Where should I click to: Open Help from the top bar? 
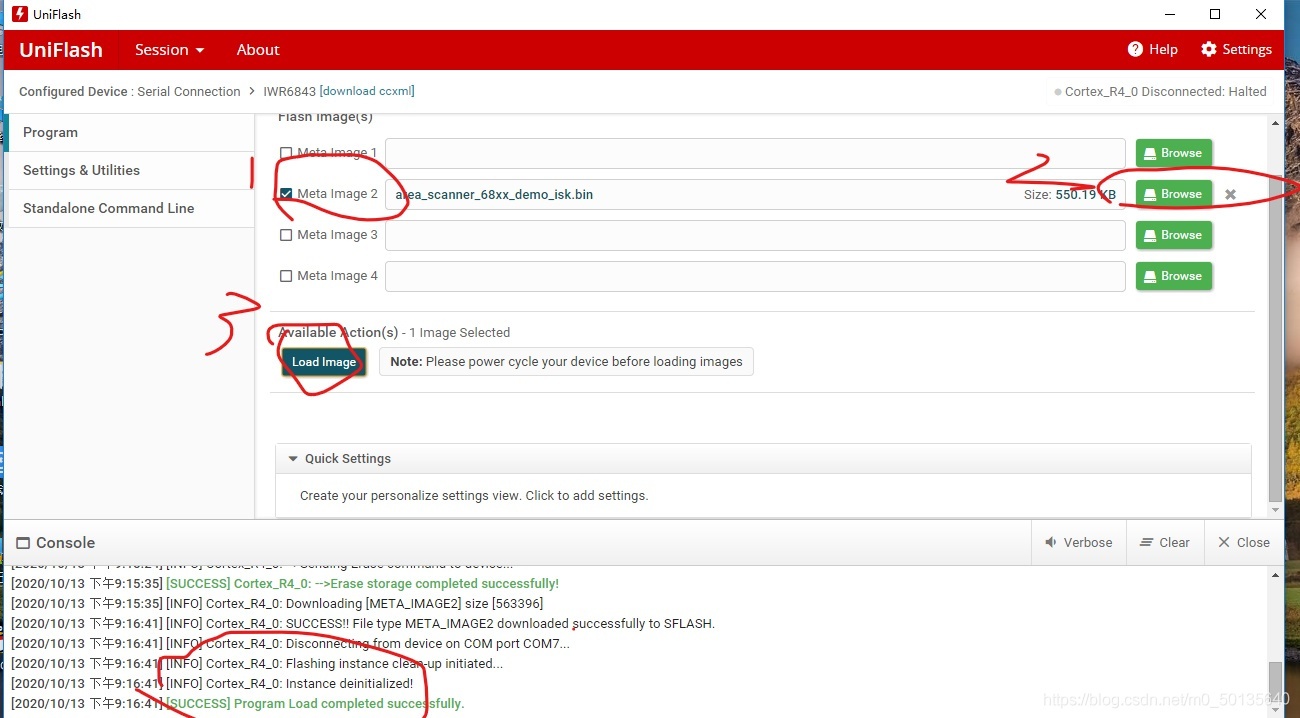pyautogui.click(x=1152, y=49)
